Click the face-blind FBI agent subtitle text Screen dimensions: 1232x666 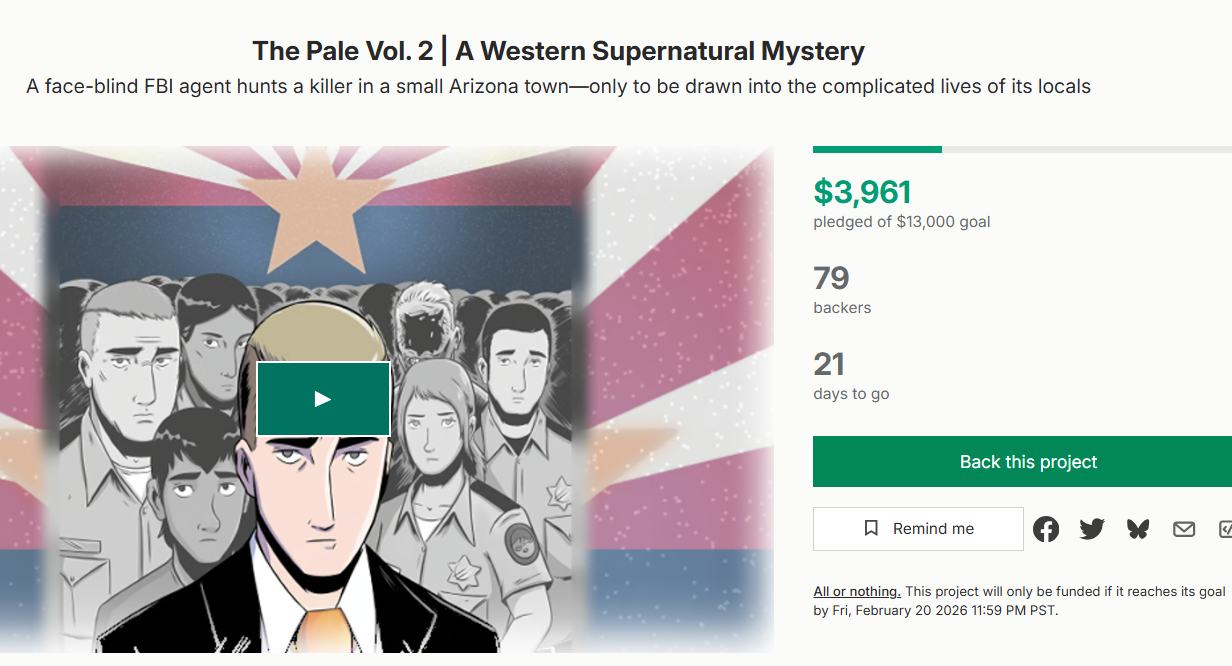(558, 87)
